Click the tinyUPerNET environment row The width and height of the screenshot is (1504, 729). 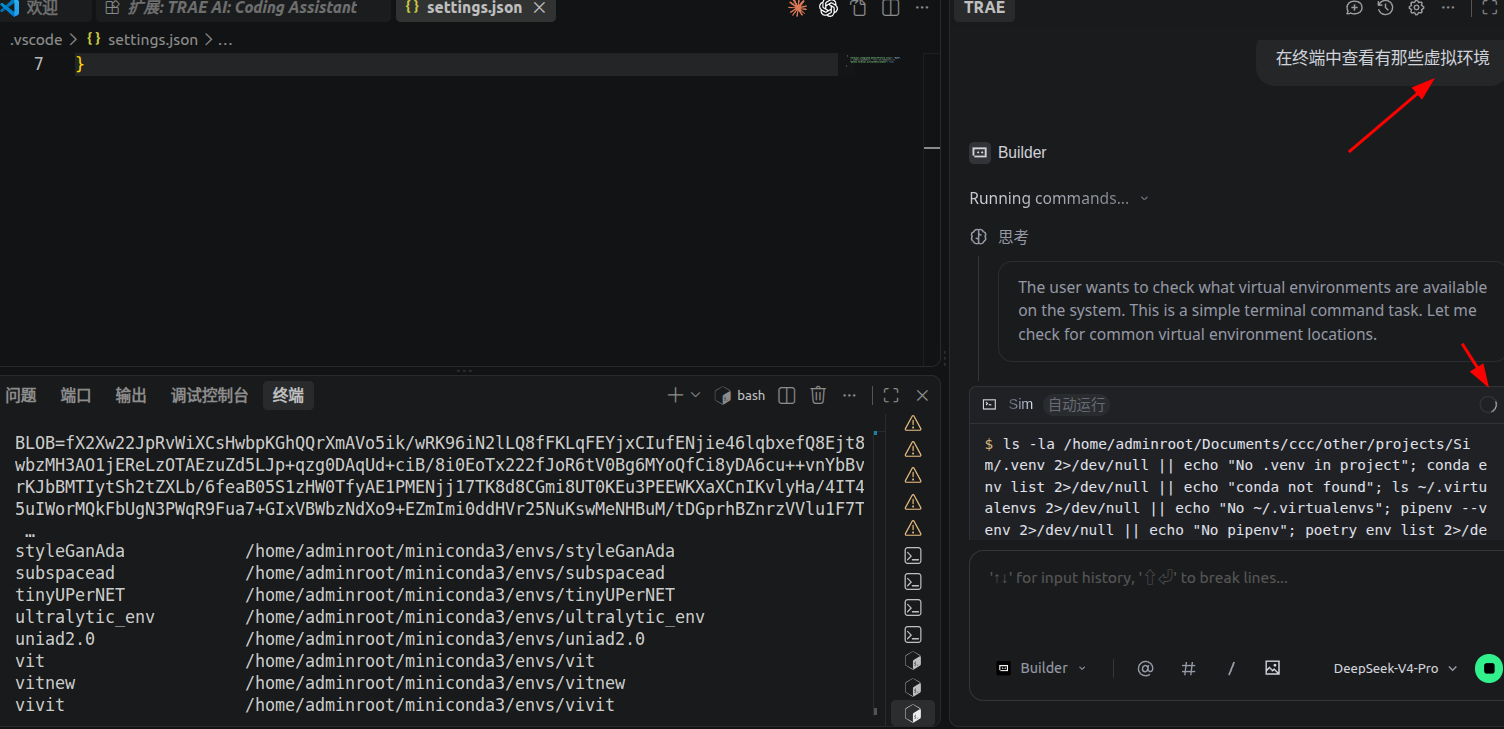[x=345, y=596]
